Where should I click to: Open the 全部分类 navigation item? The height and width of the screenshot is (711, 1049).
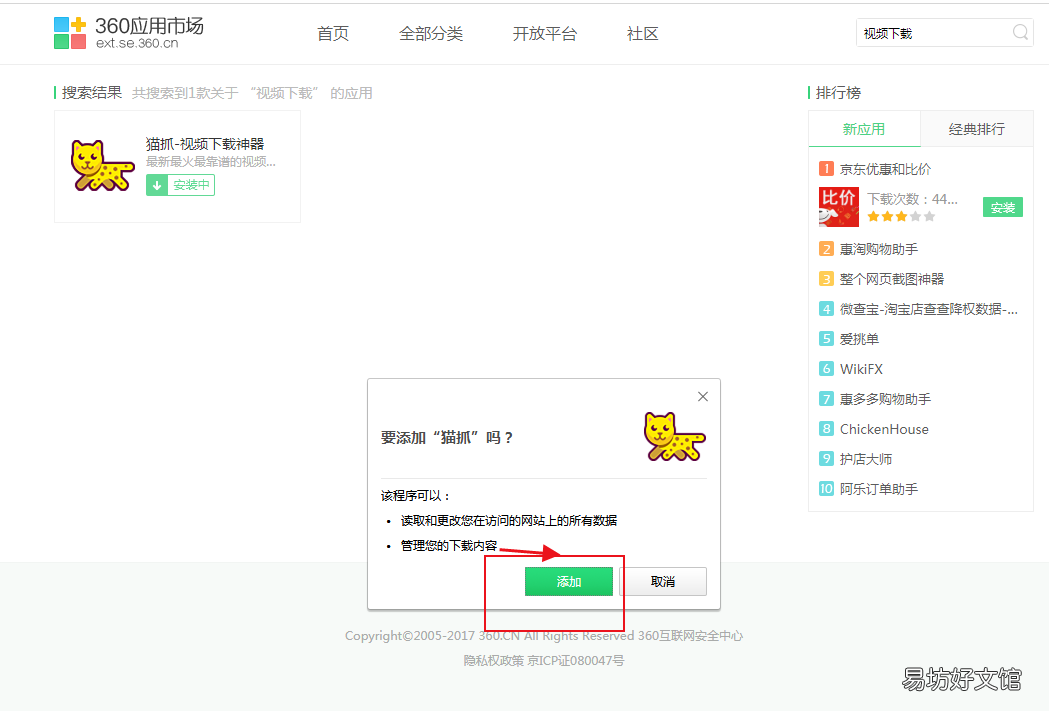(431, 33)
